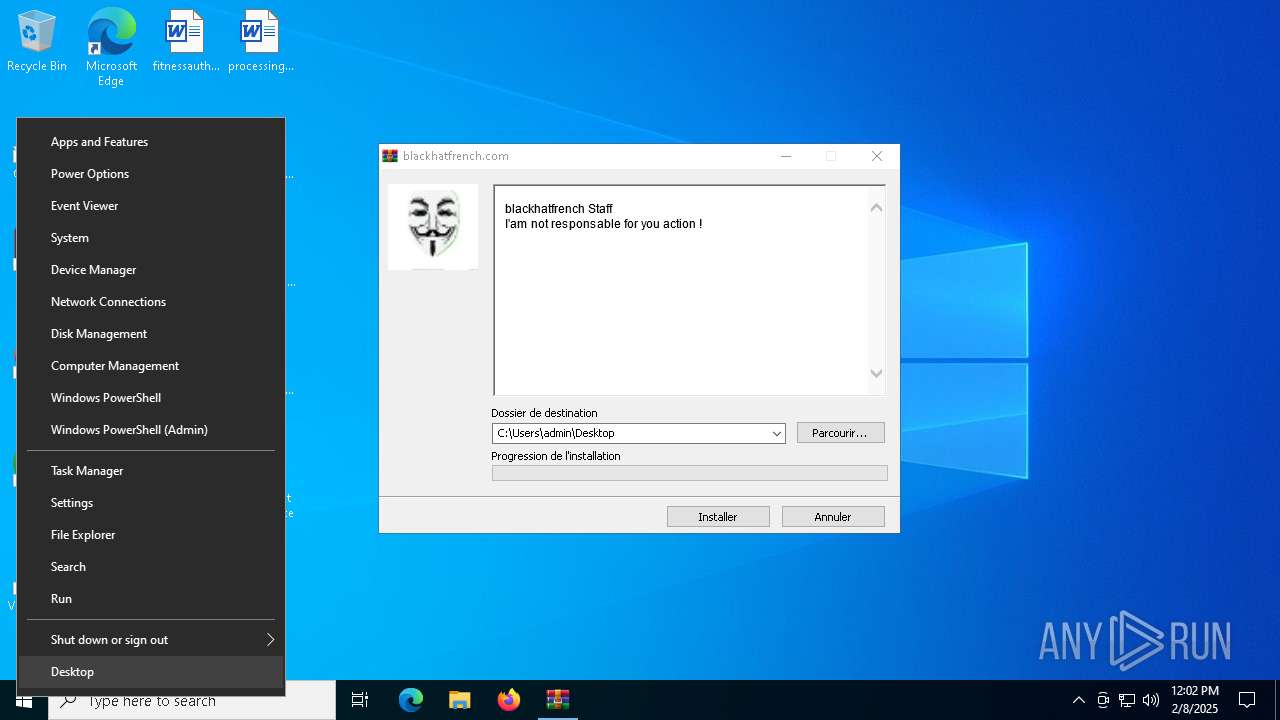Click the Parcourir... browse button
1280x720 pixels.
[x=840, y=433]
